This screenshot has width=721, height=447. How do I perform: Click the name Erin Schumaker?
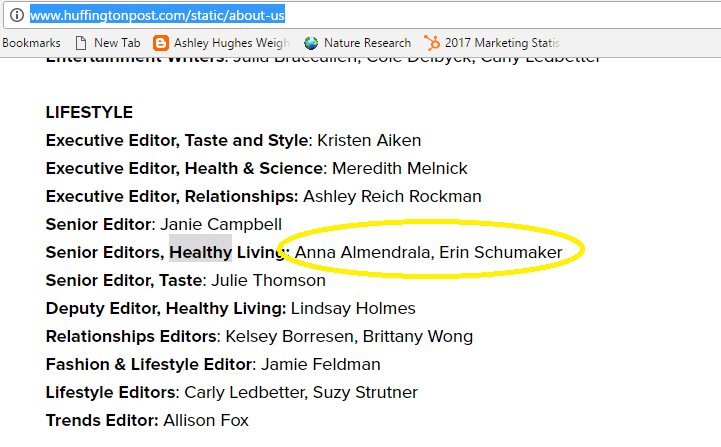point(500,252)
